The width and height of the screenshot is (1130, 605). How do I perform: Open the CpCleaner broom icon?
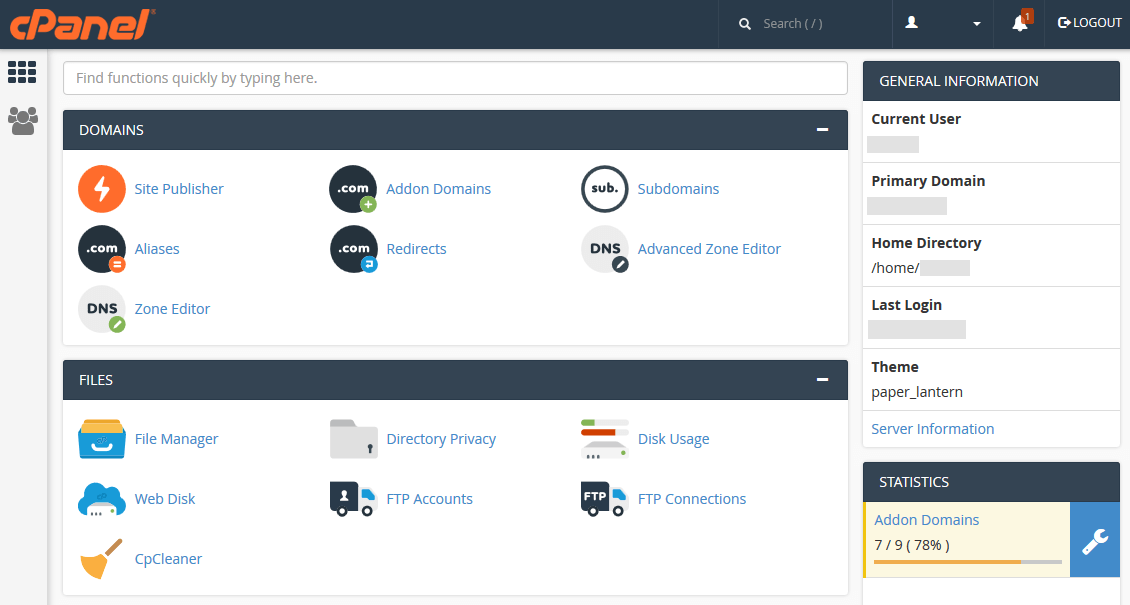coord(102,559)
